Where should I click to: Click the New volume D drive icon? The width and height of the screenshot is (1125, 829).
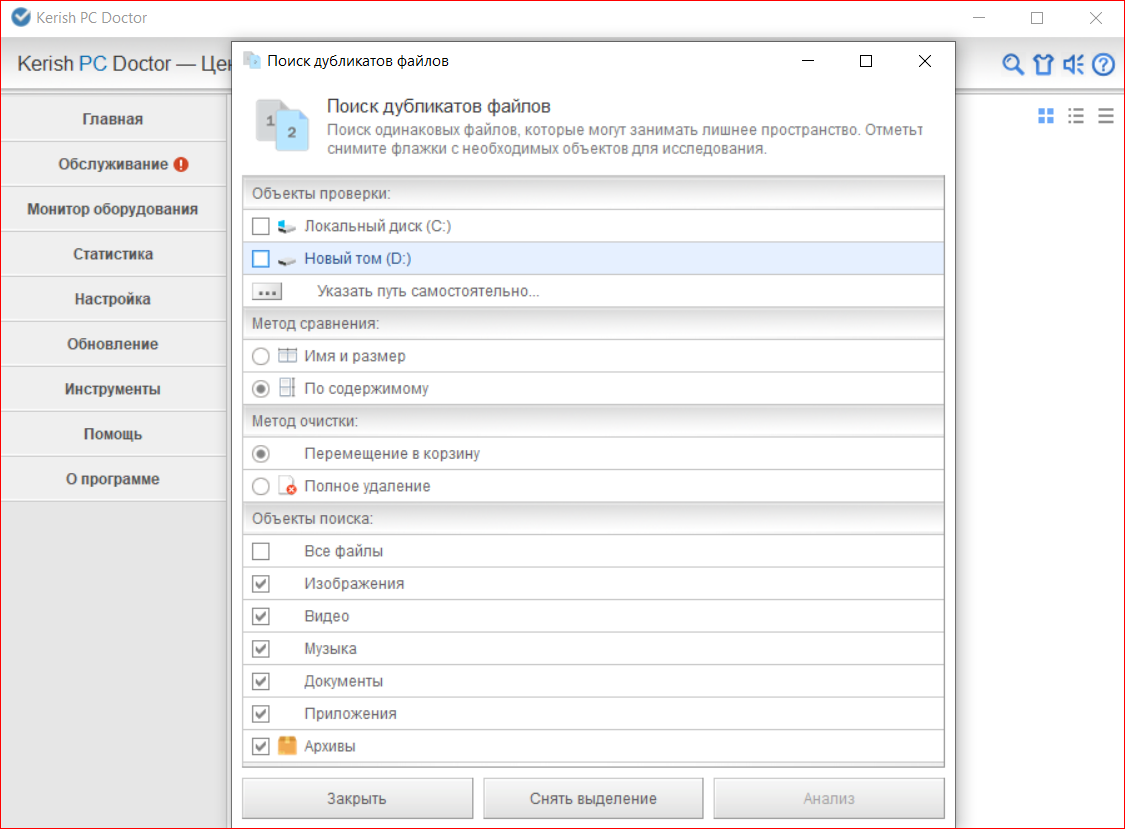click(287, 260)
